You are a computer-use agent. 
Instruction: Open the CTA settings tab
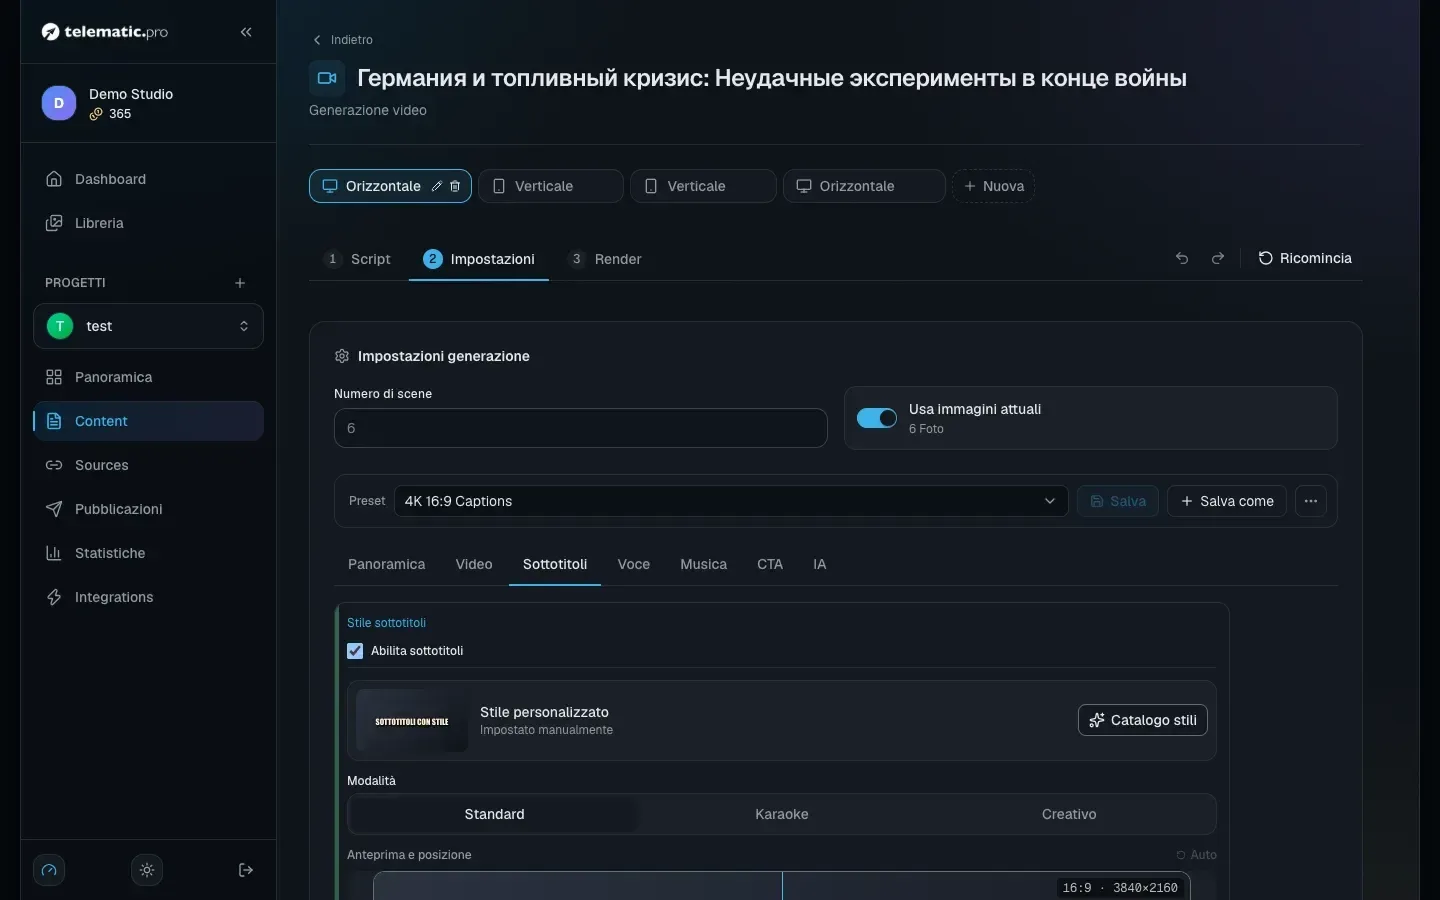click(770, 564)
